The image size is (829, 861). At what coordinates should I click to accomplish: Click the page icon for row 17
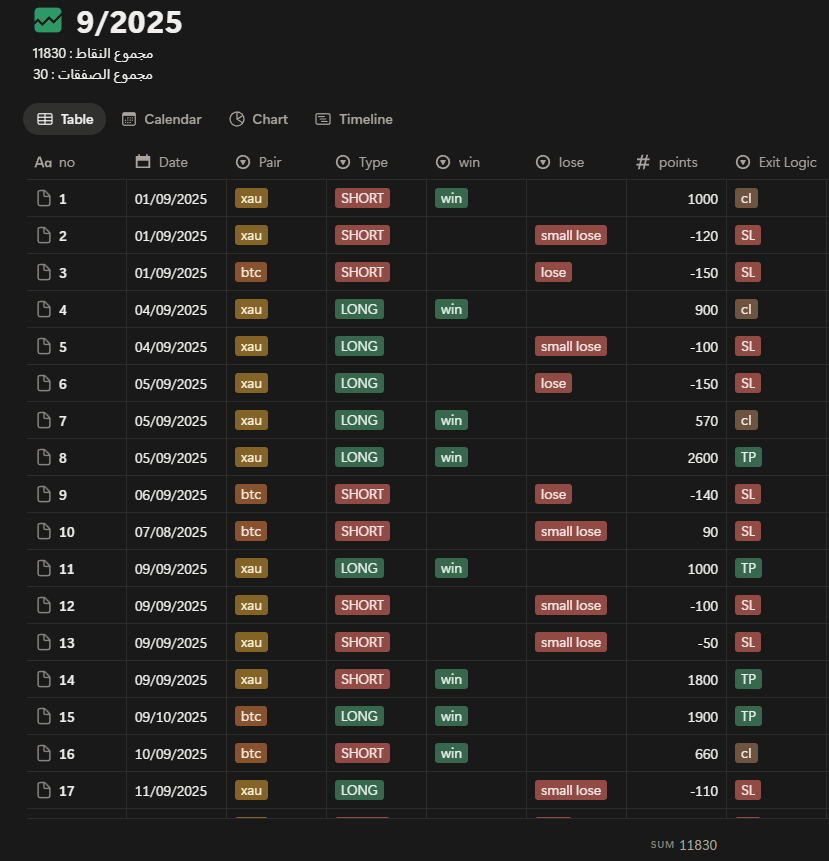(43, 791)
